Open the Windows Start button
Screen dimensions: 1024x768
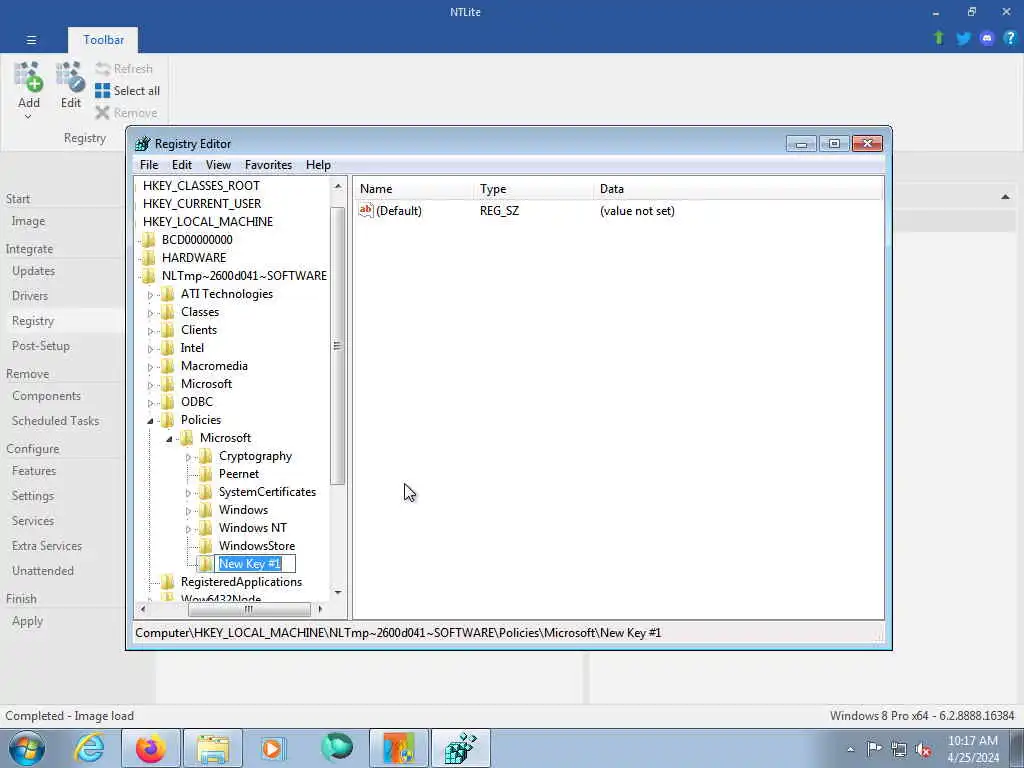pos(27,748)
